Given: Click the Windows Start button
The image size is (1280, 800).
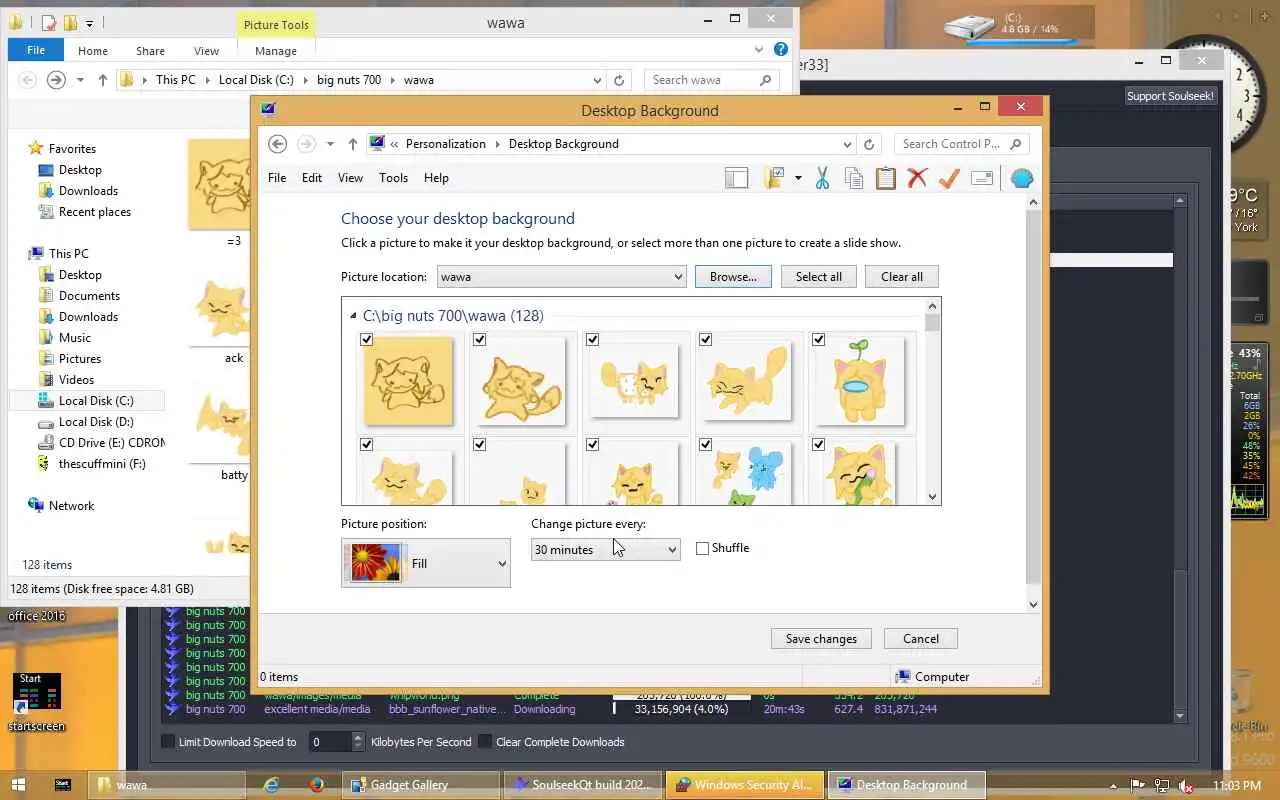Looking at the screenshot, I should pyautogui.click(x=20, y=785).
